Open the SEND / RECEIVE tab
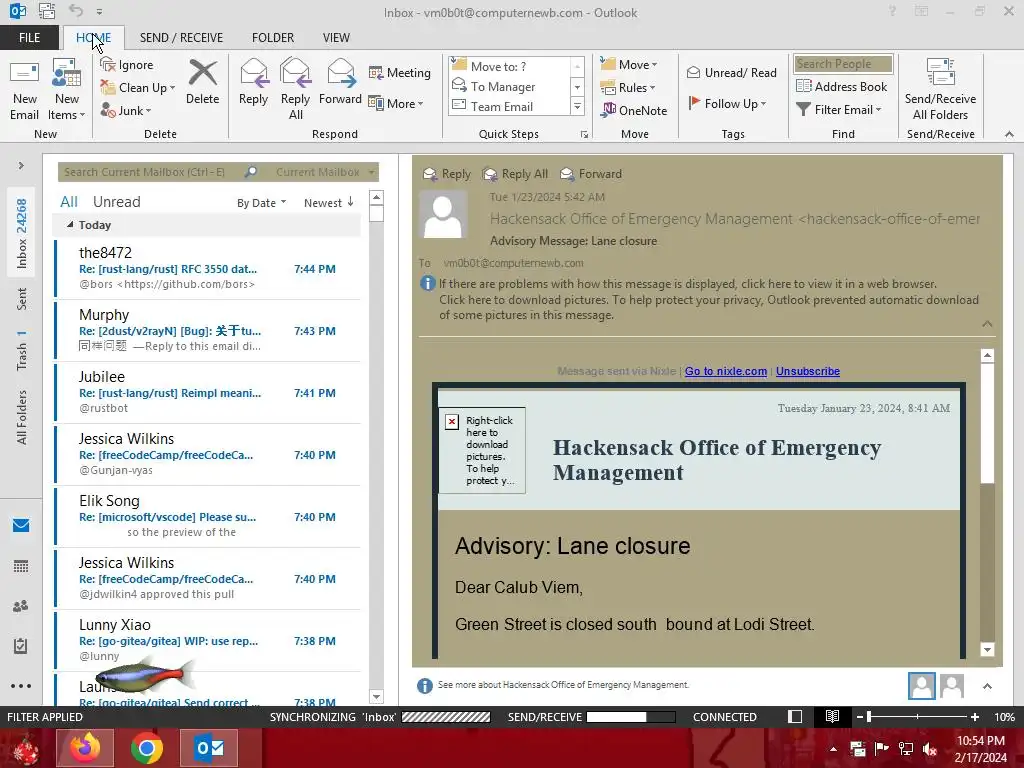The height and width of the screenshot is (768, 1024). [x=182, y=37]
